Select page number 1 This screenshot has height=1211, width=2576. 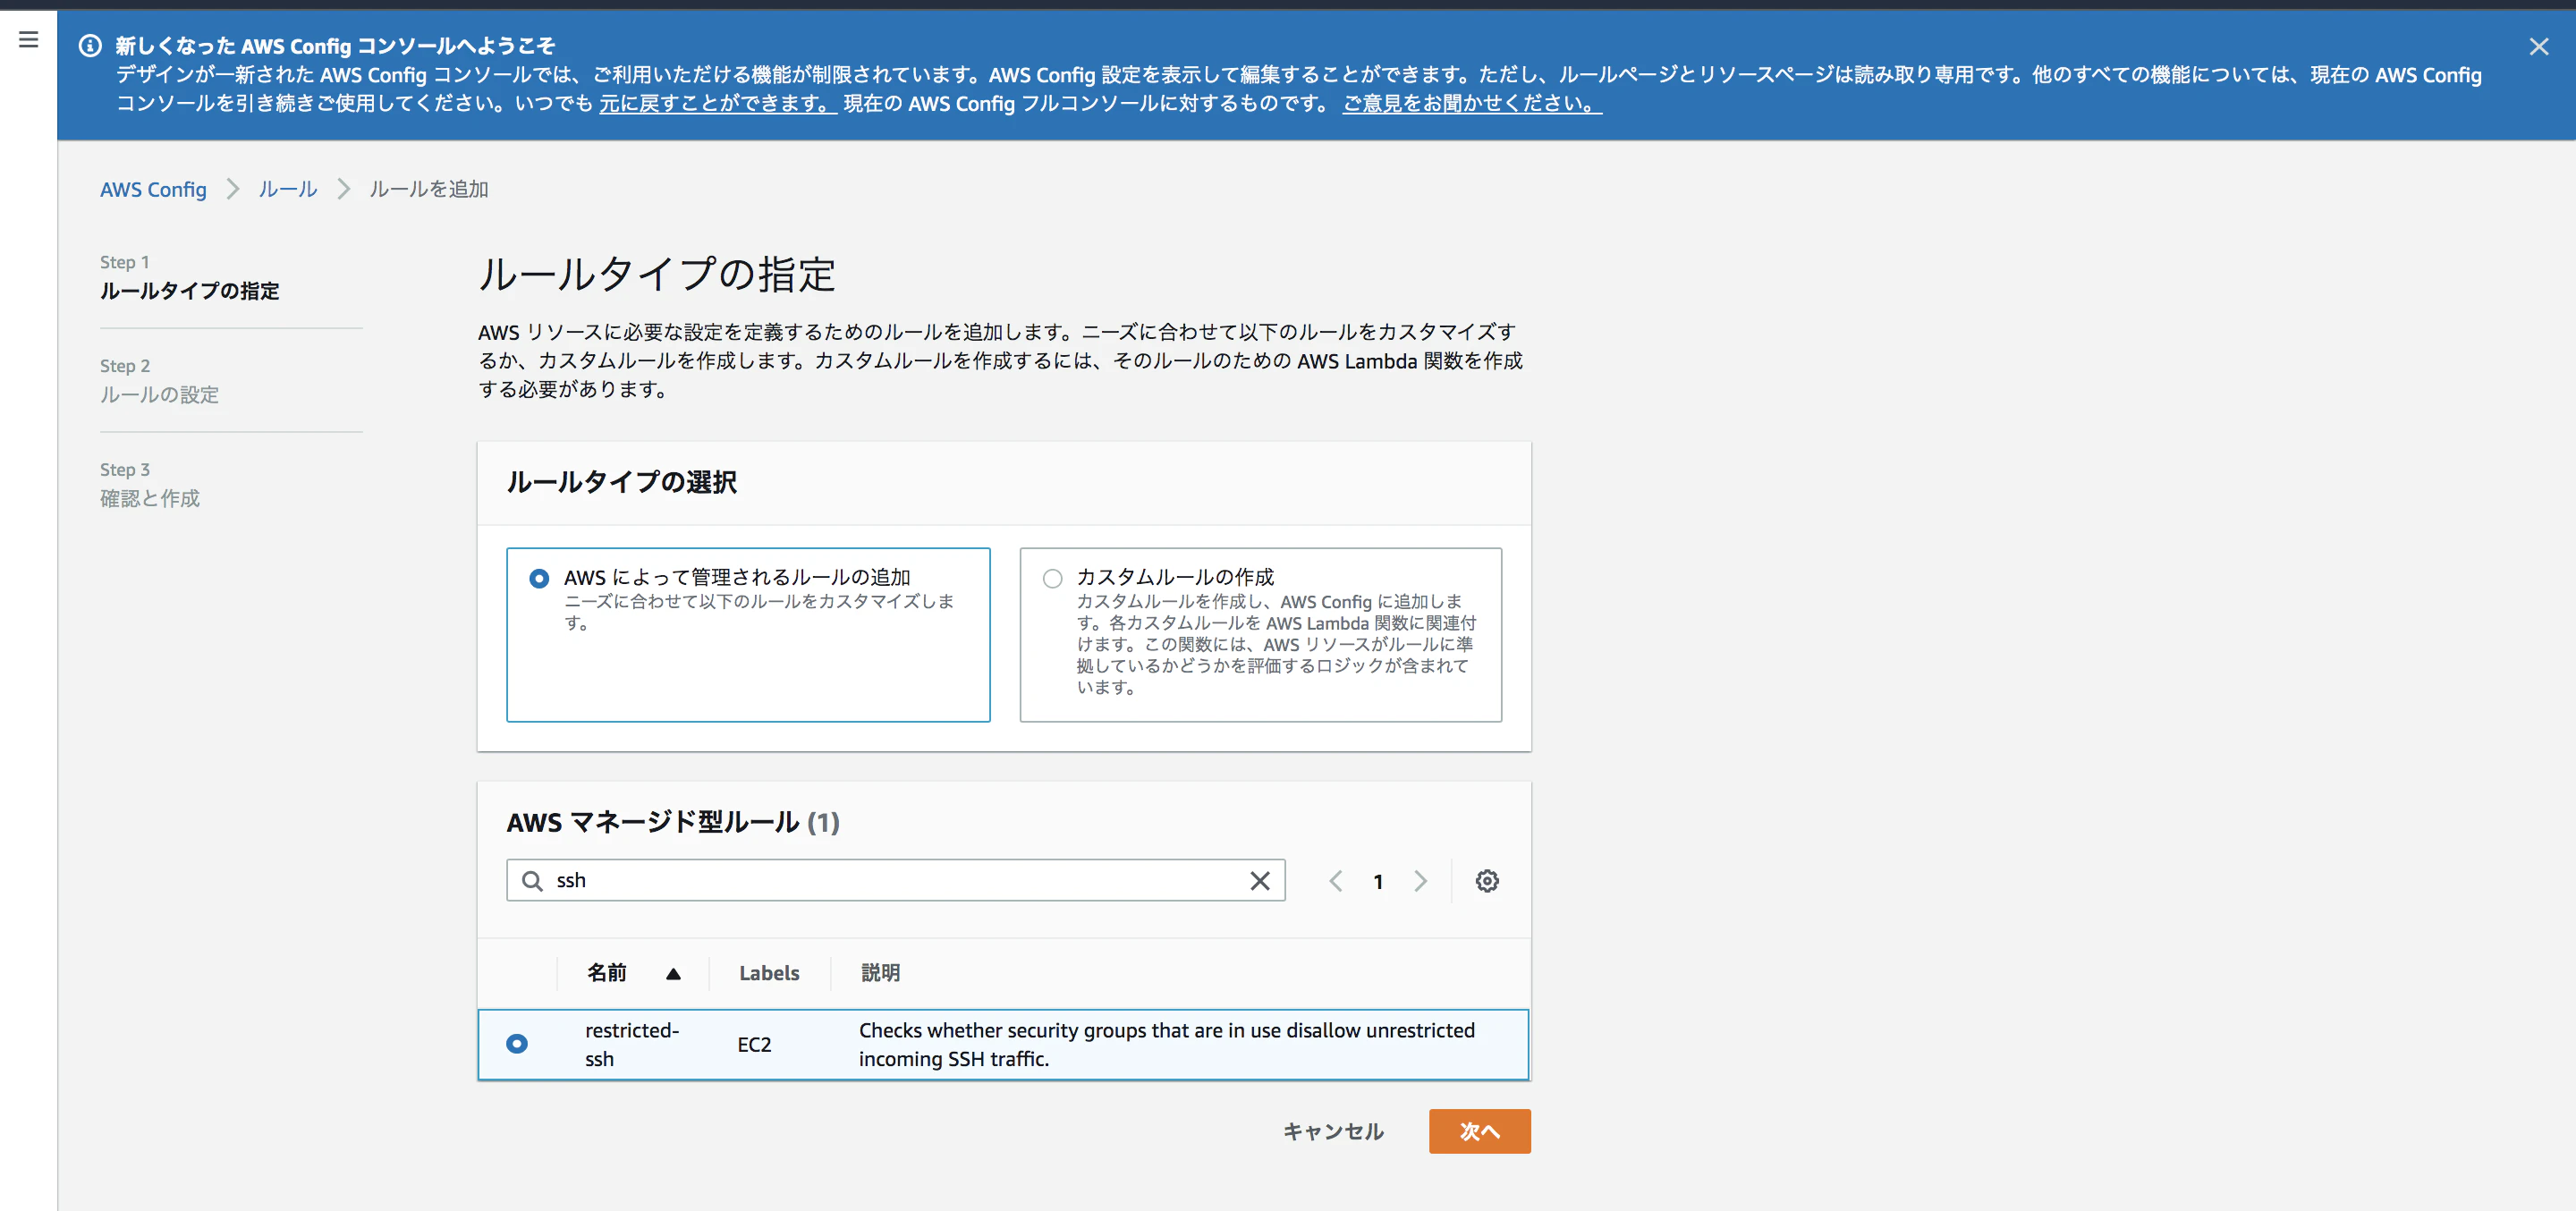(1378, 882)
